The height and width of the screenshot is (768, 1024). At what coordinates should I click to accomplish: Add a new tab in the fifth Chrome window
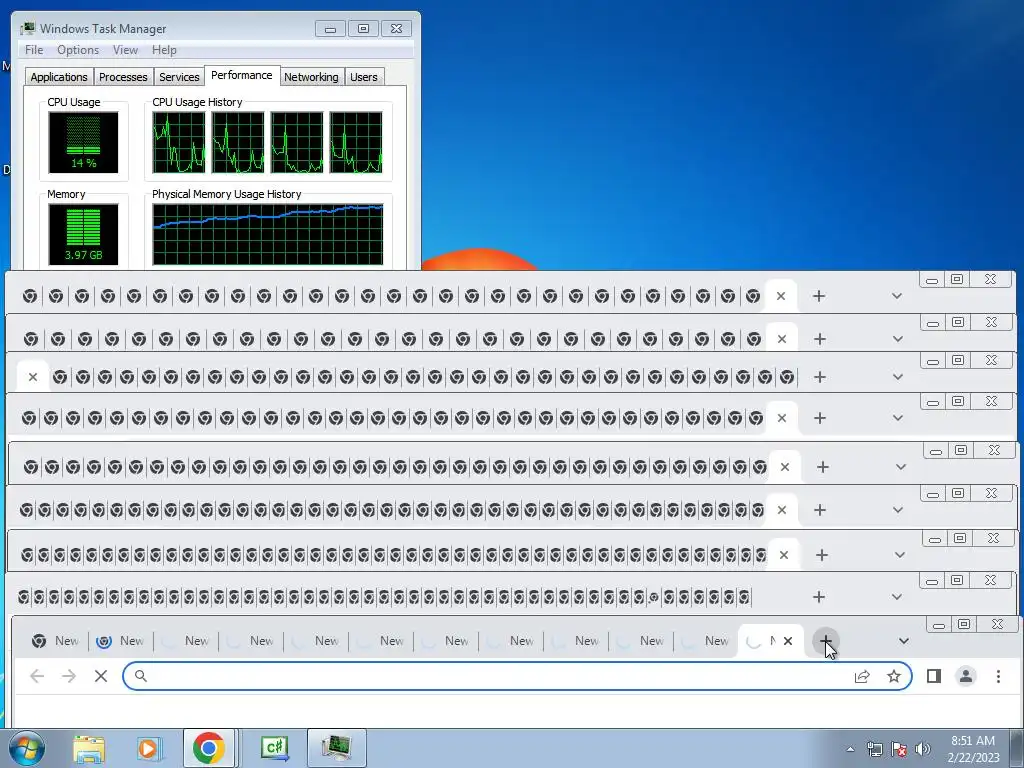tap(823, 467)
